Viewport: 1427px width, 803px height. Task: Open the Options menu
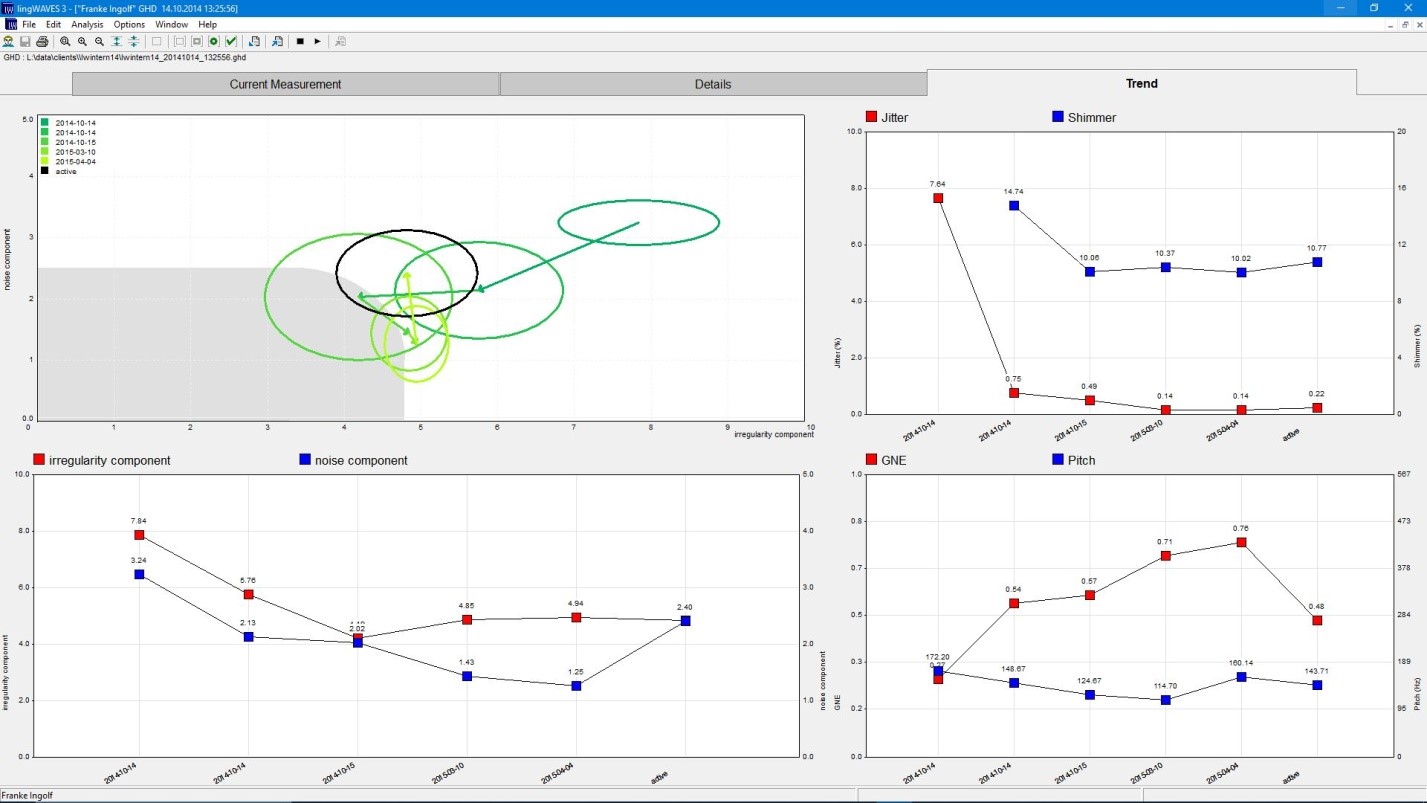129,24
